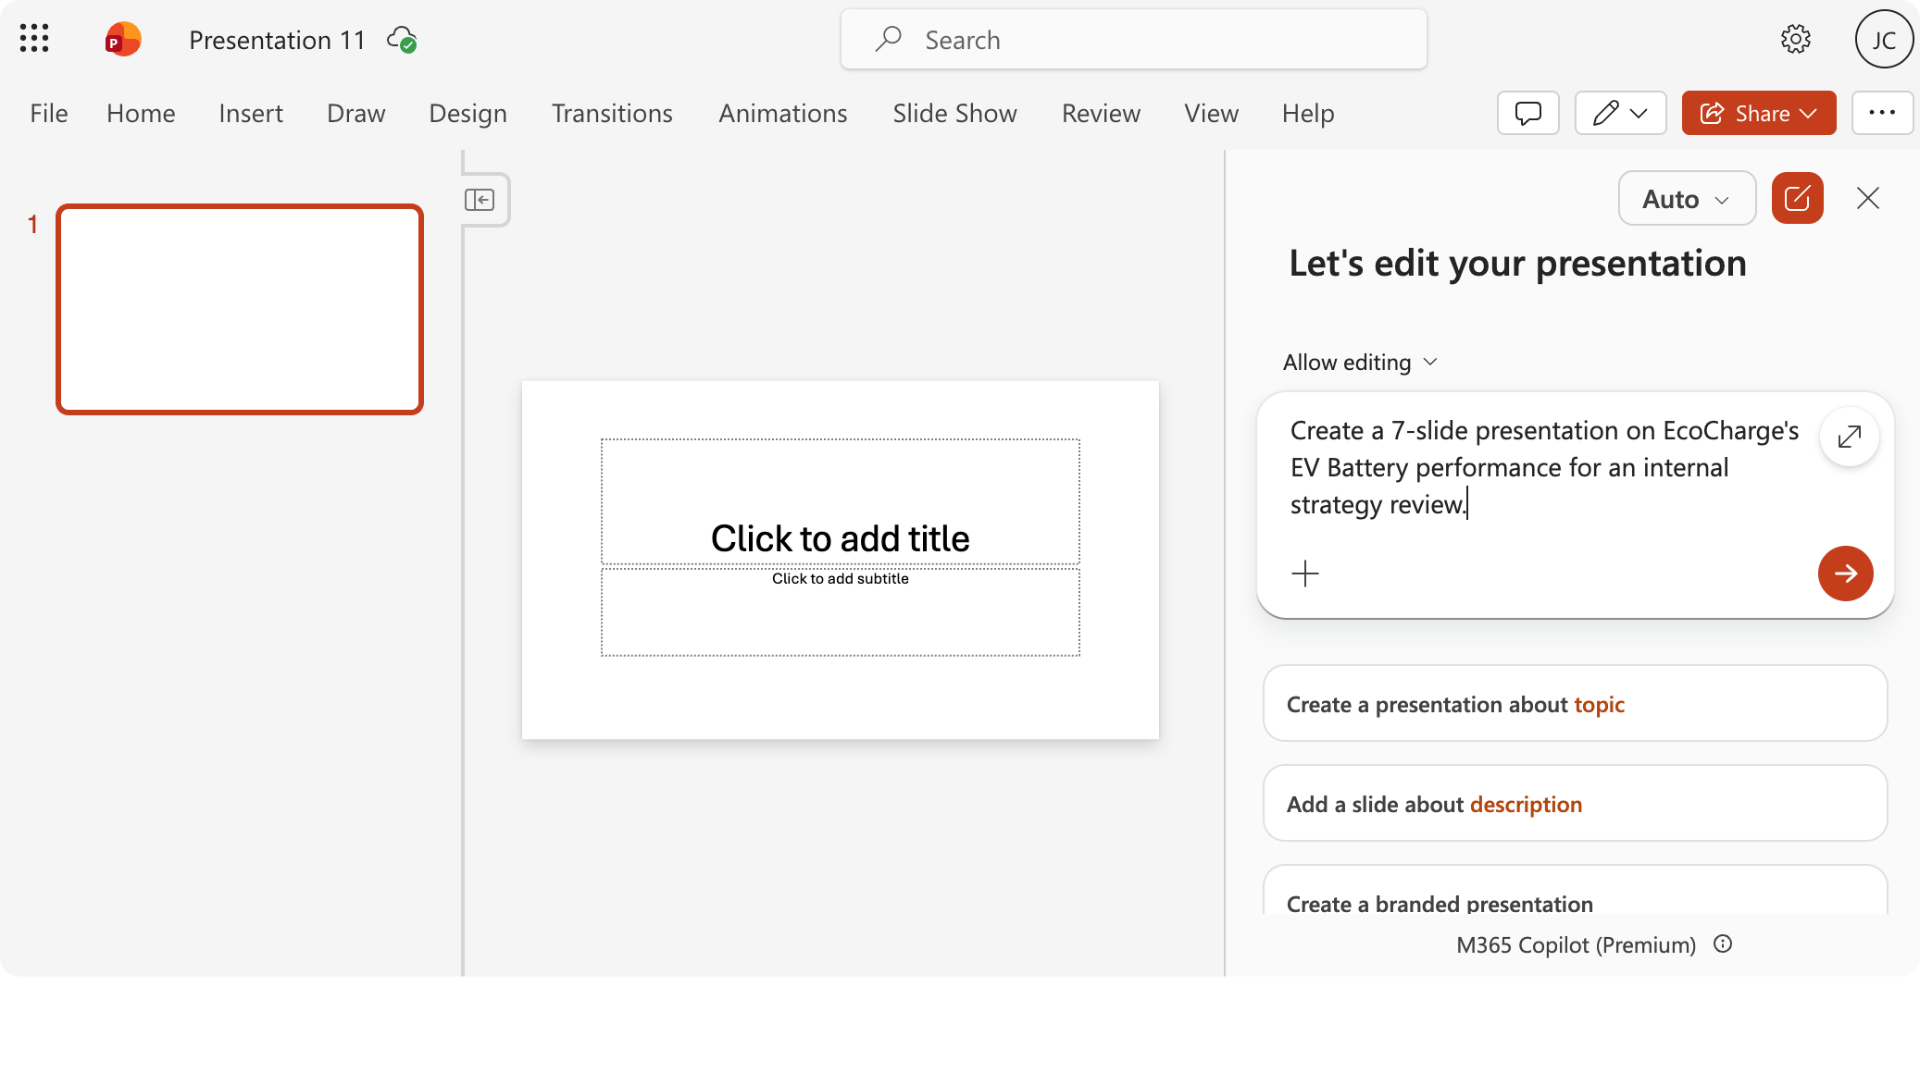This screenshot has height=1080, width=1920.
Task: Switch to the Review tab
Action: pos(1101,113)
